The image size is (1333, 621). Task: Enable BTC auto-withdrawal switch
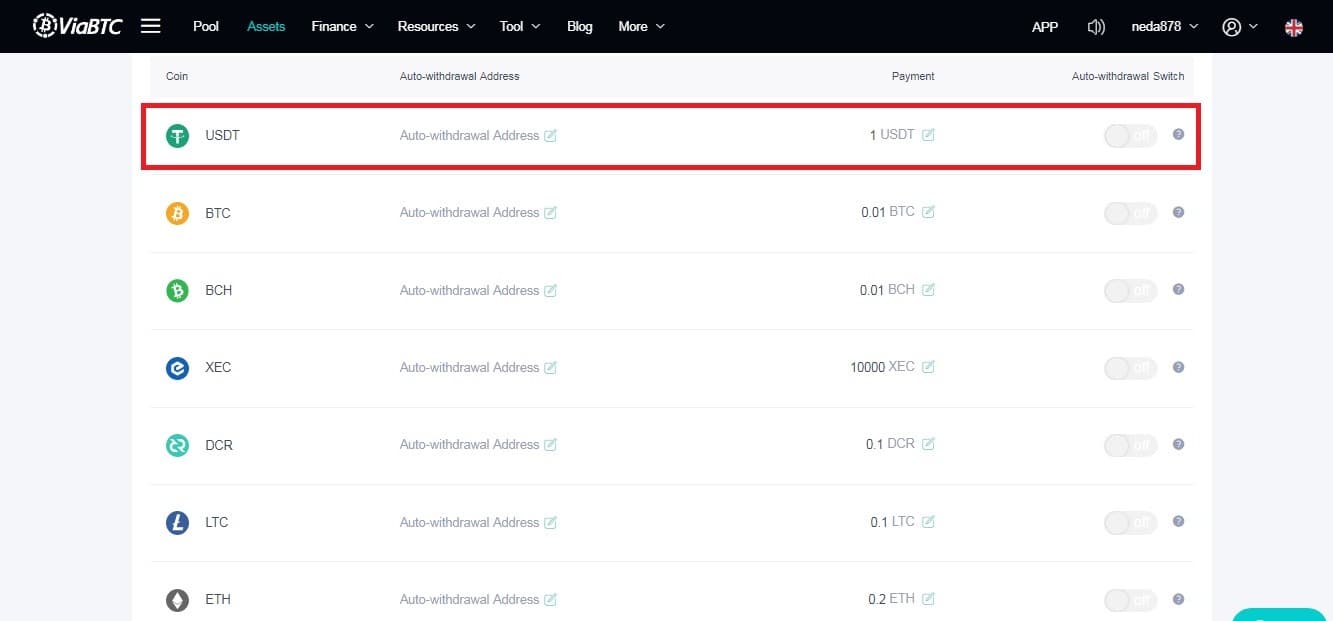point(1130,213)
